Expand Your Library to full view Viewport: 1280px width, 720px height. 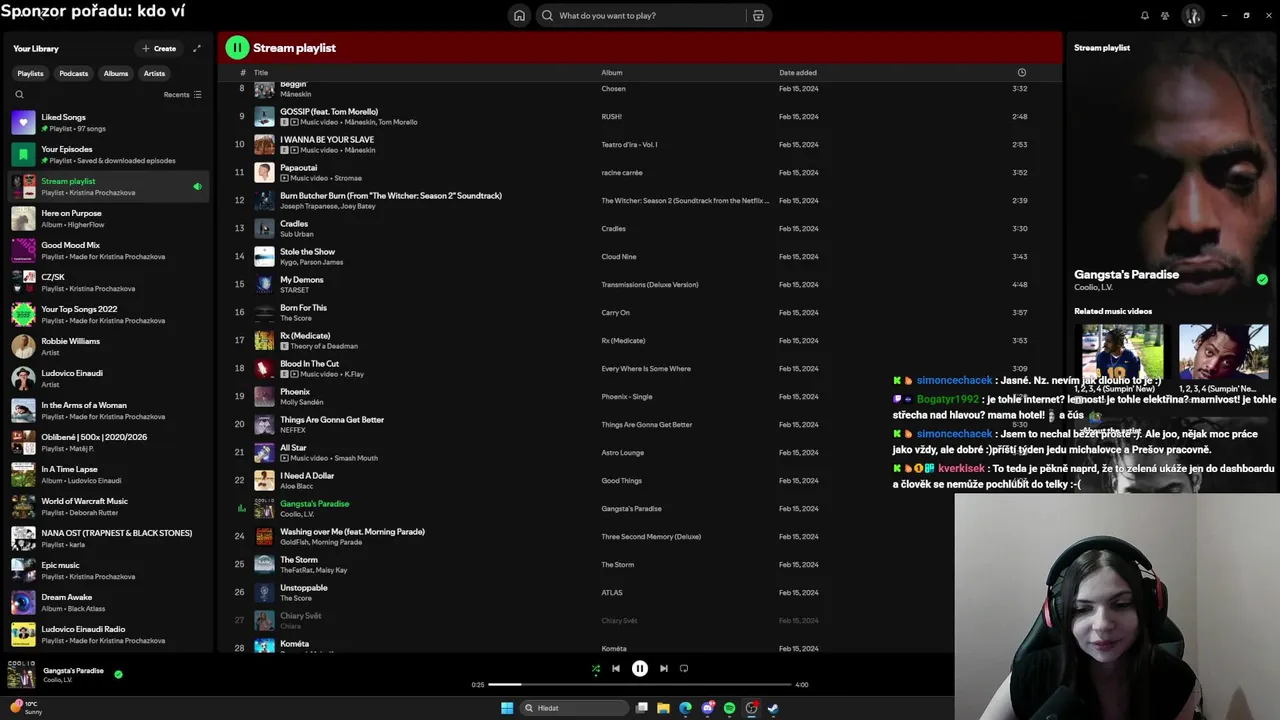(x=197, y=48)
